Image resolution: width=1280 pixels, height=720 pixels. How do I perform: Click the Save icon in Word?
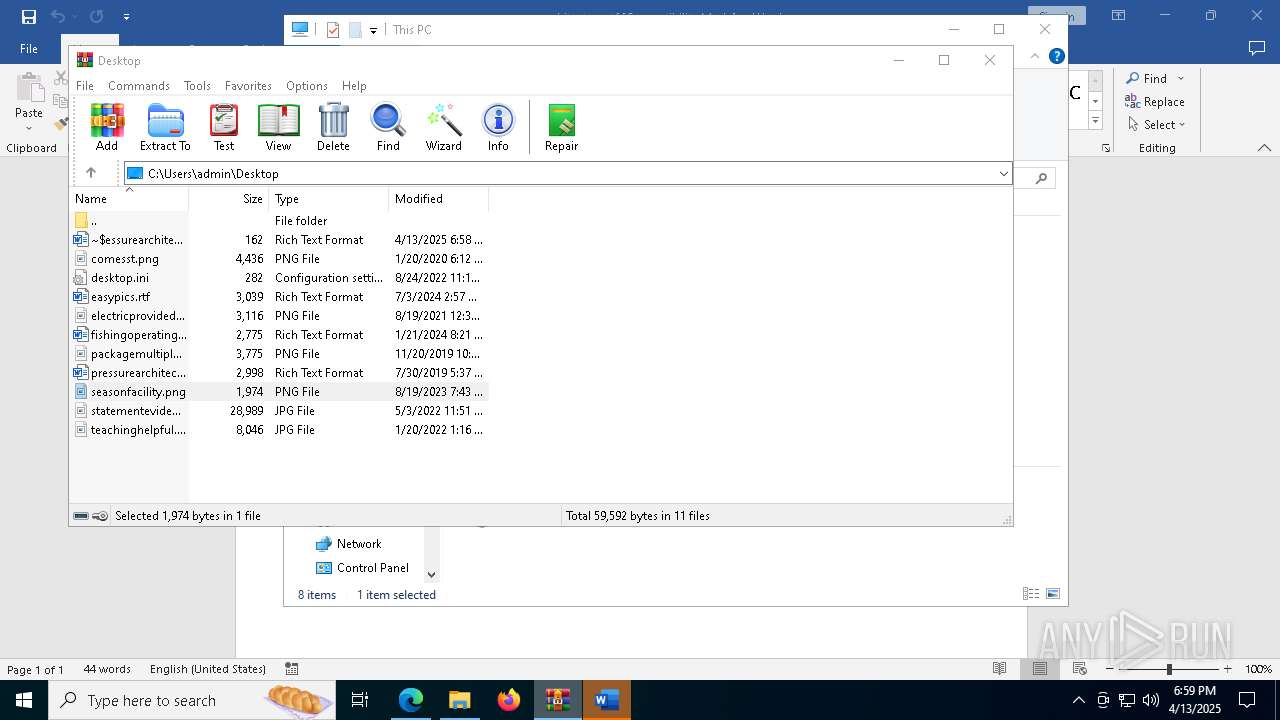[x=29, y=16]
